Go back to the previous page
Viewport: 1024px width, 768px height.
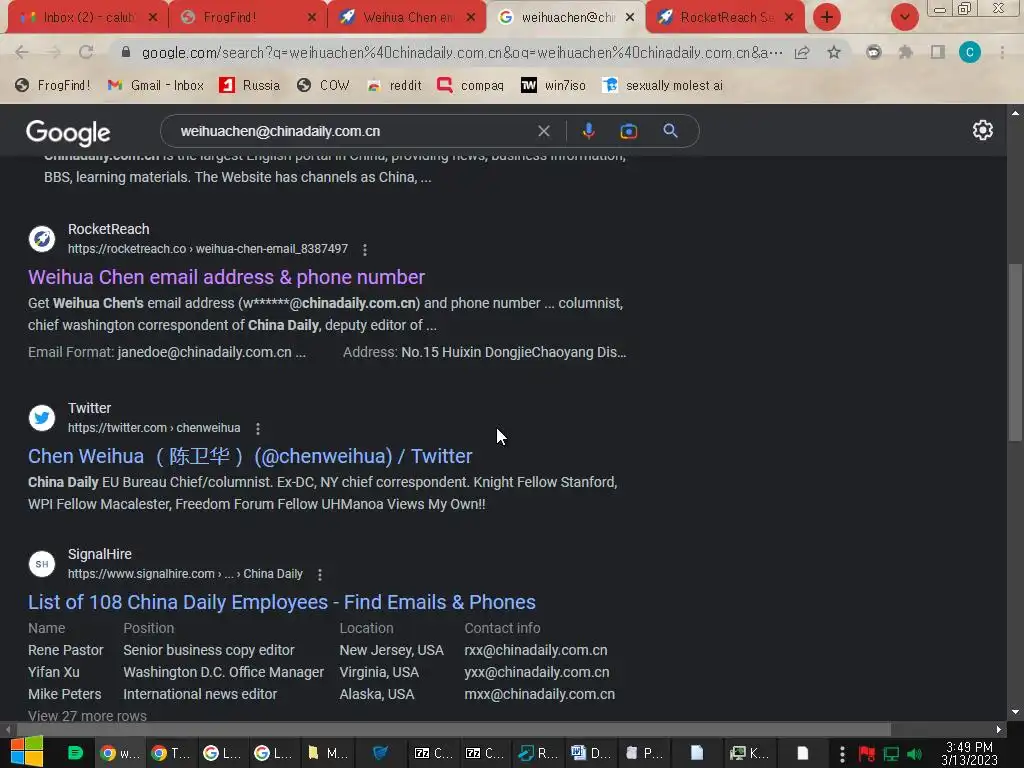(x=22, y=52)
